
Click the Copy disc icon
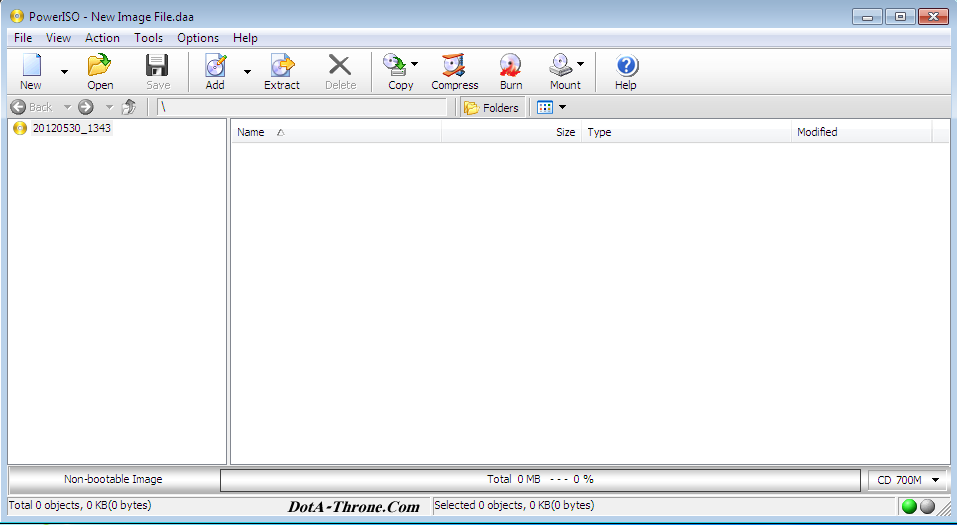point(395,65)
